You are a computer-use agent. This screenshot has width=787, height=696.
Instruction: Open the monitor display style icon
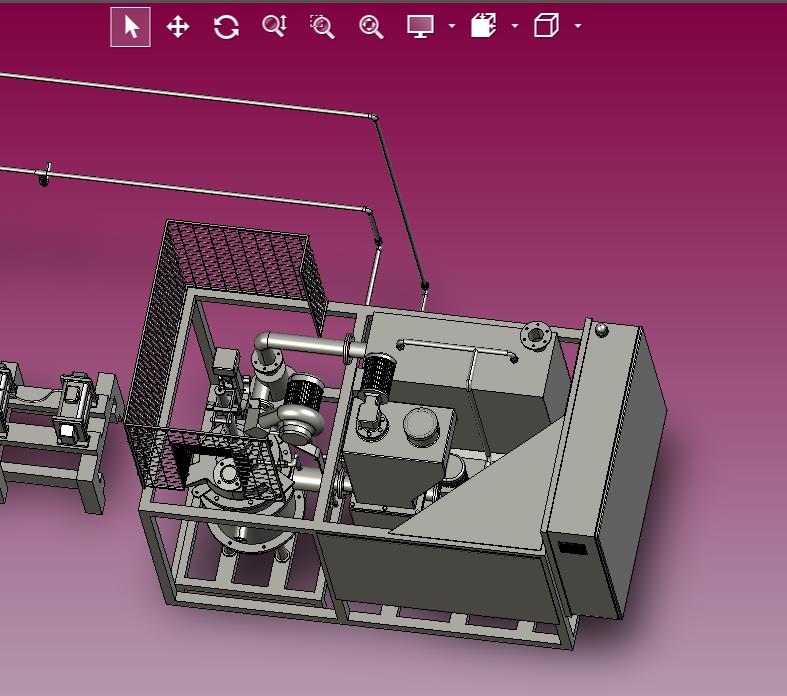420,26
